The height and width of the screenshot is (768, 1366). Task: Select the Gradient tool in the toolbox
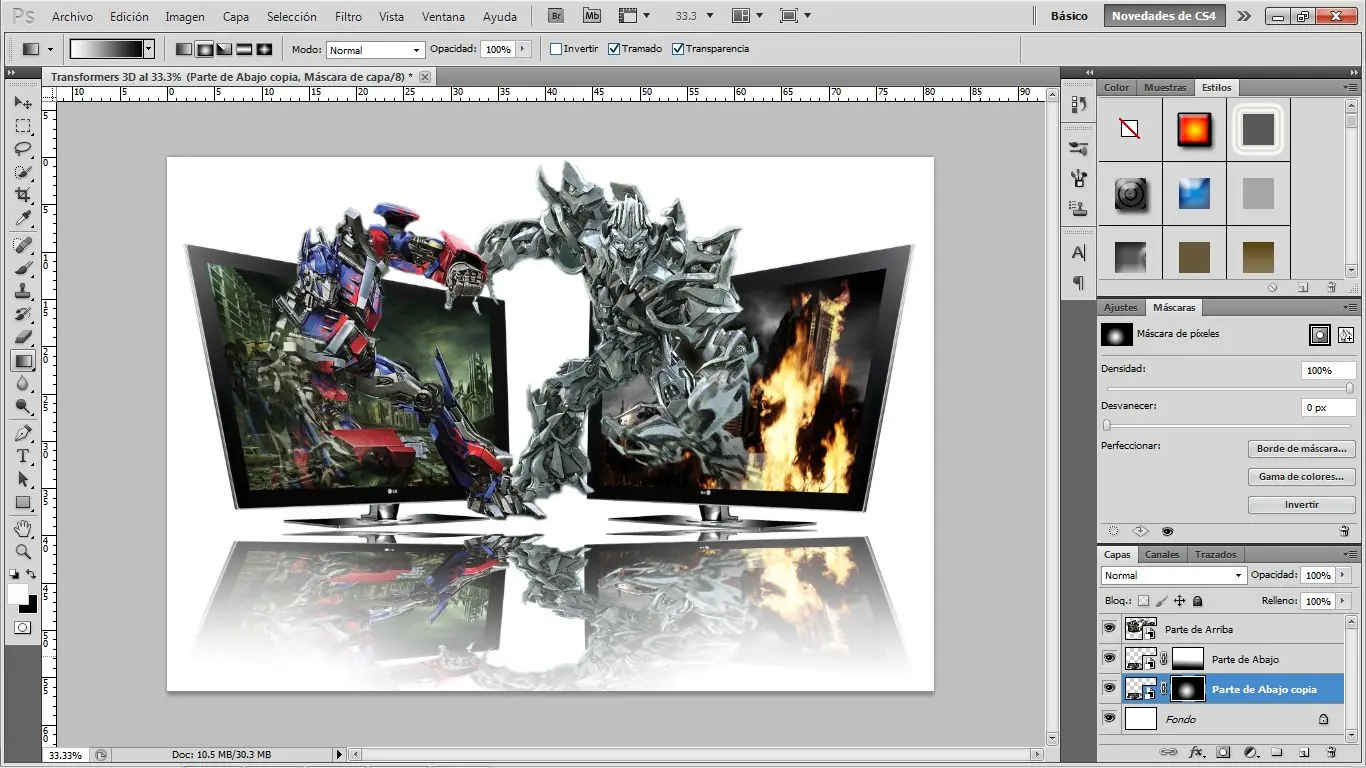[x=23, y=360]
